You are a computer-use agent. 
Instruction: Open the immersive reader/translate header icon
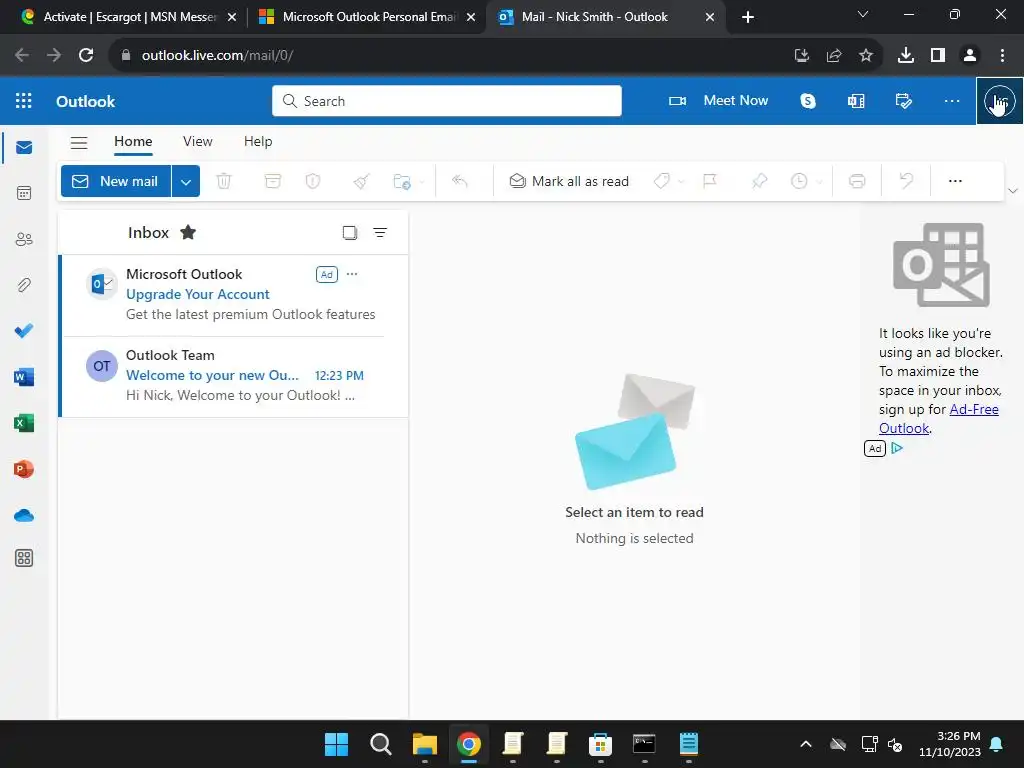856,101
